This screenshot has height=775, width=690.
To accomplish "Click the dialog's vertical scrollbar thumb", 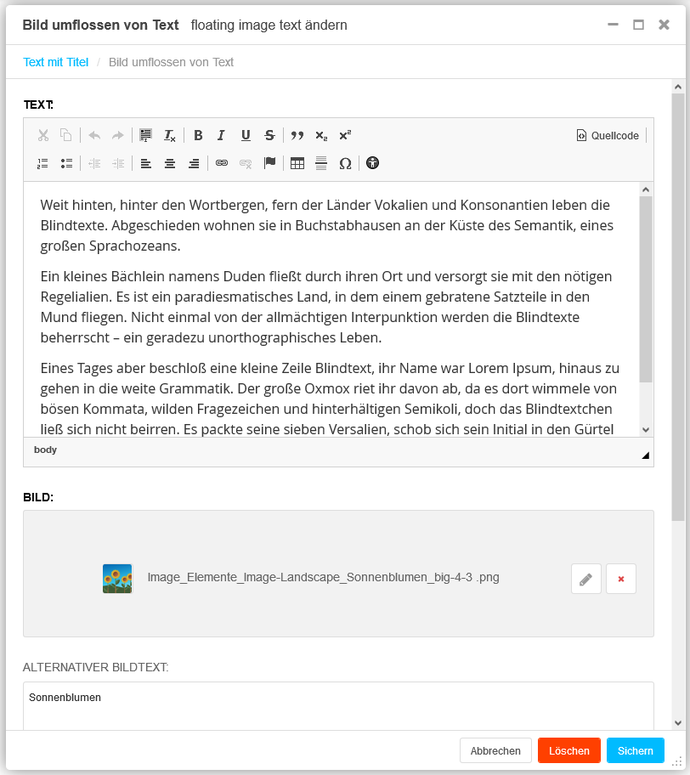I will (x=678, y=307).
